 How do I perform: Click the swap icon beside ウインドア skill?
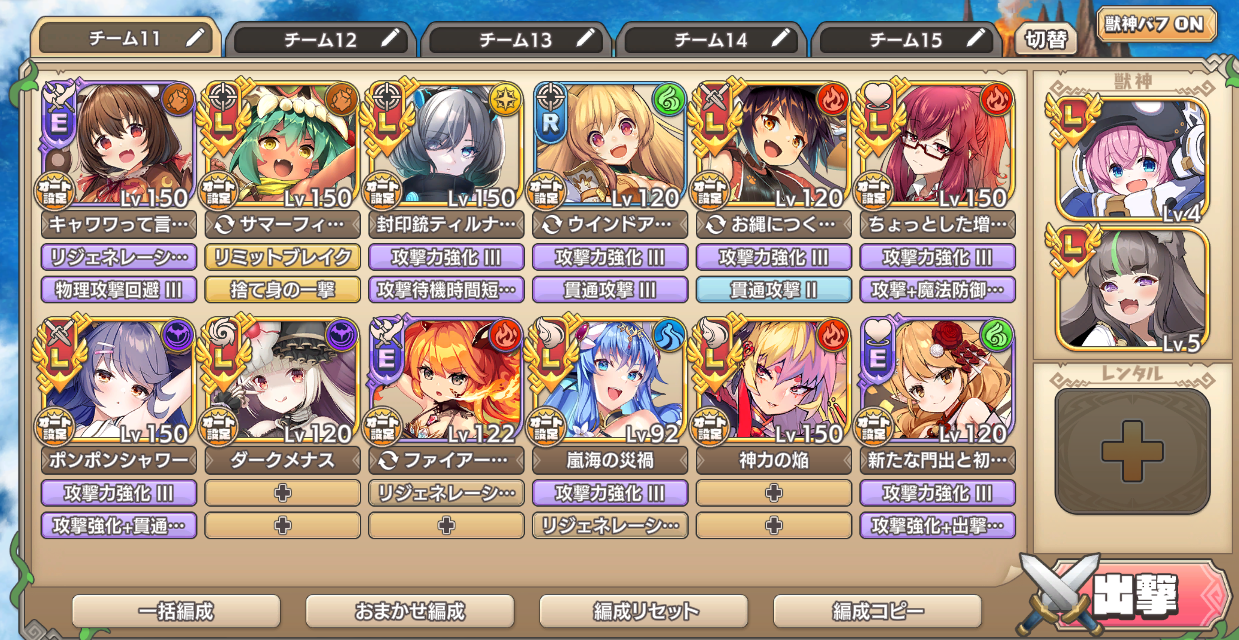coord(551,223)
